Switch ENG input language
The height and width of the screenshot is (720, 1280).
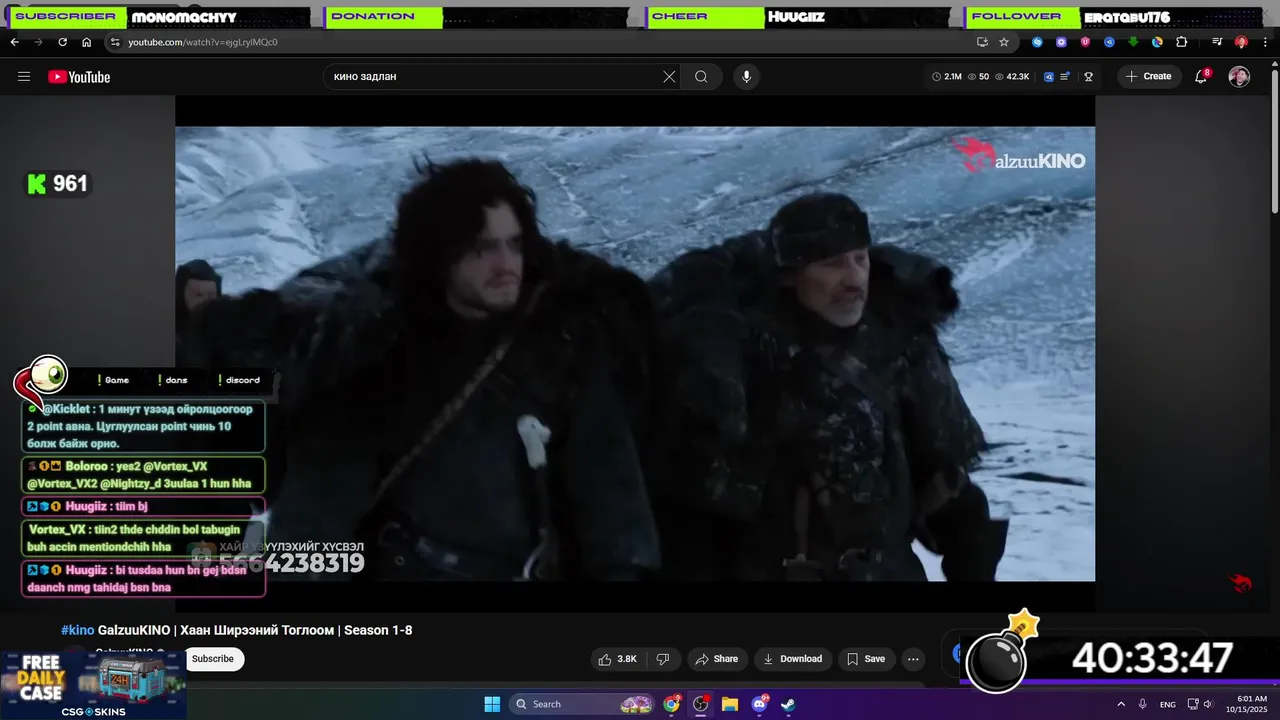tap(1167, 704)
